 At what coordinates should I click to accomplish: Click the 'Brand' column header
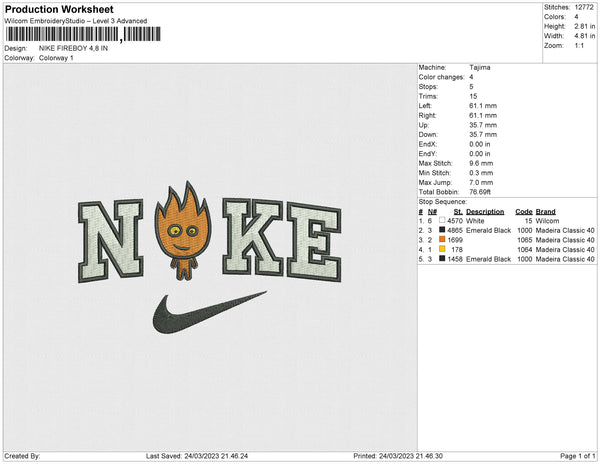tap(545, 212)
